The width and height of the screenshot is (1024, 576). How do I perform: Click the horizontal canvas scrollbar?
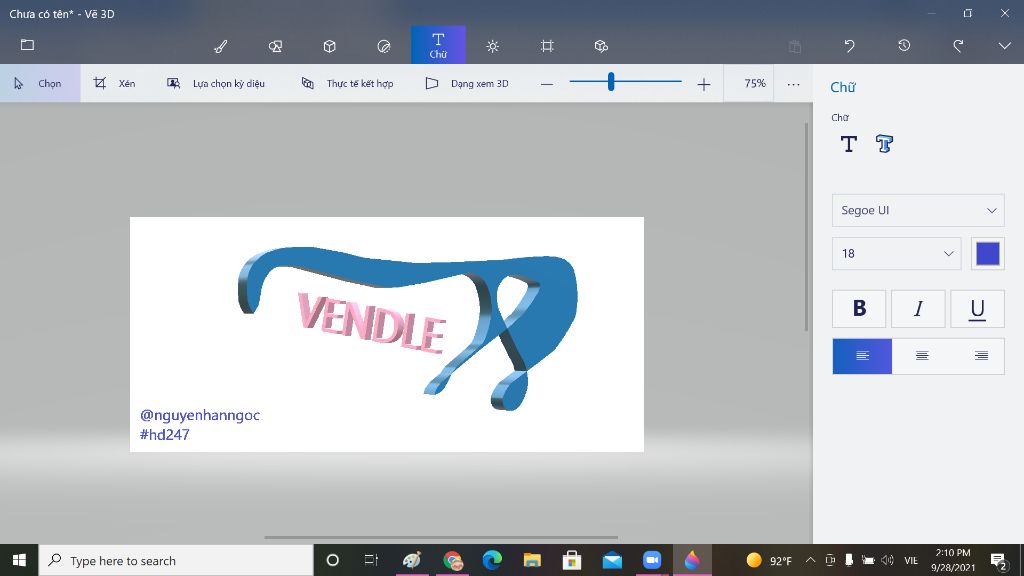[441, 537]
